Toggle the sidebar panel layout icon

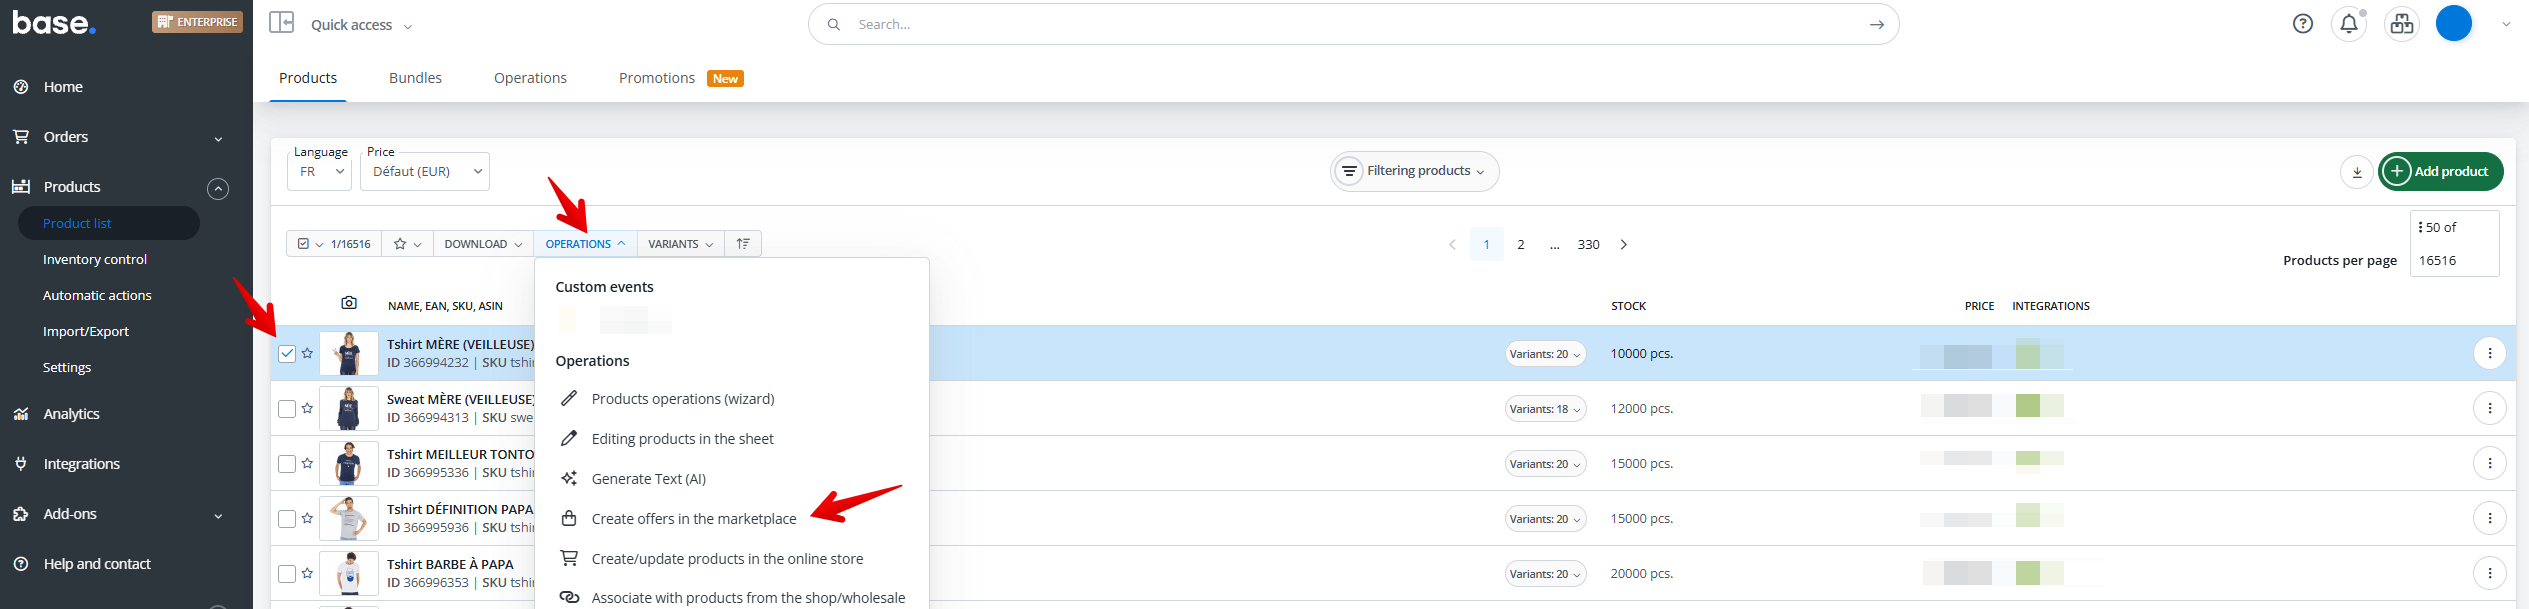pos(282,23)
